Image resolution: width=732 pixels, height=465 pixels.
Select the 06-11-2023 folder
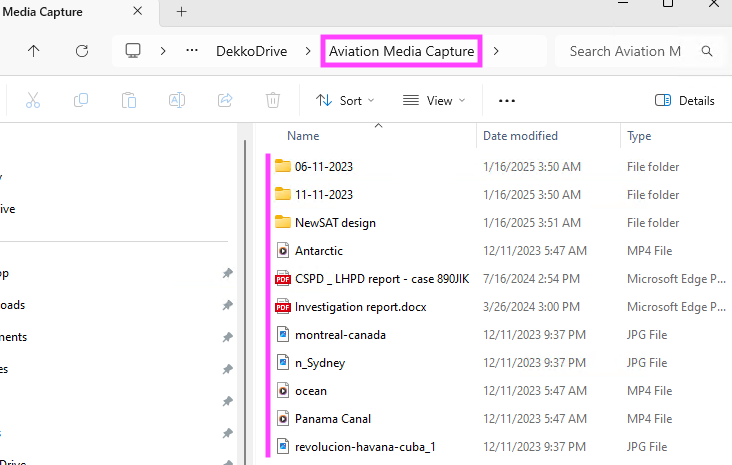(x=324, y=167)
